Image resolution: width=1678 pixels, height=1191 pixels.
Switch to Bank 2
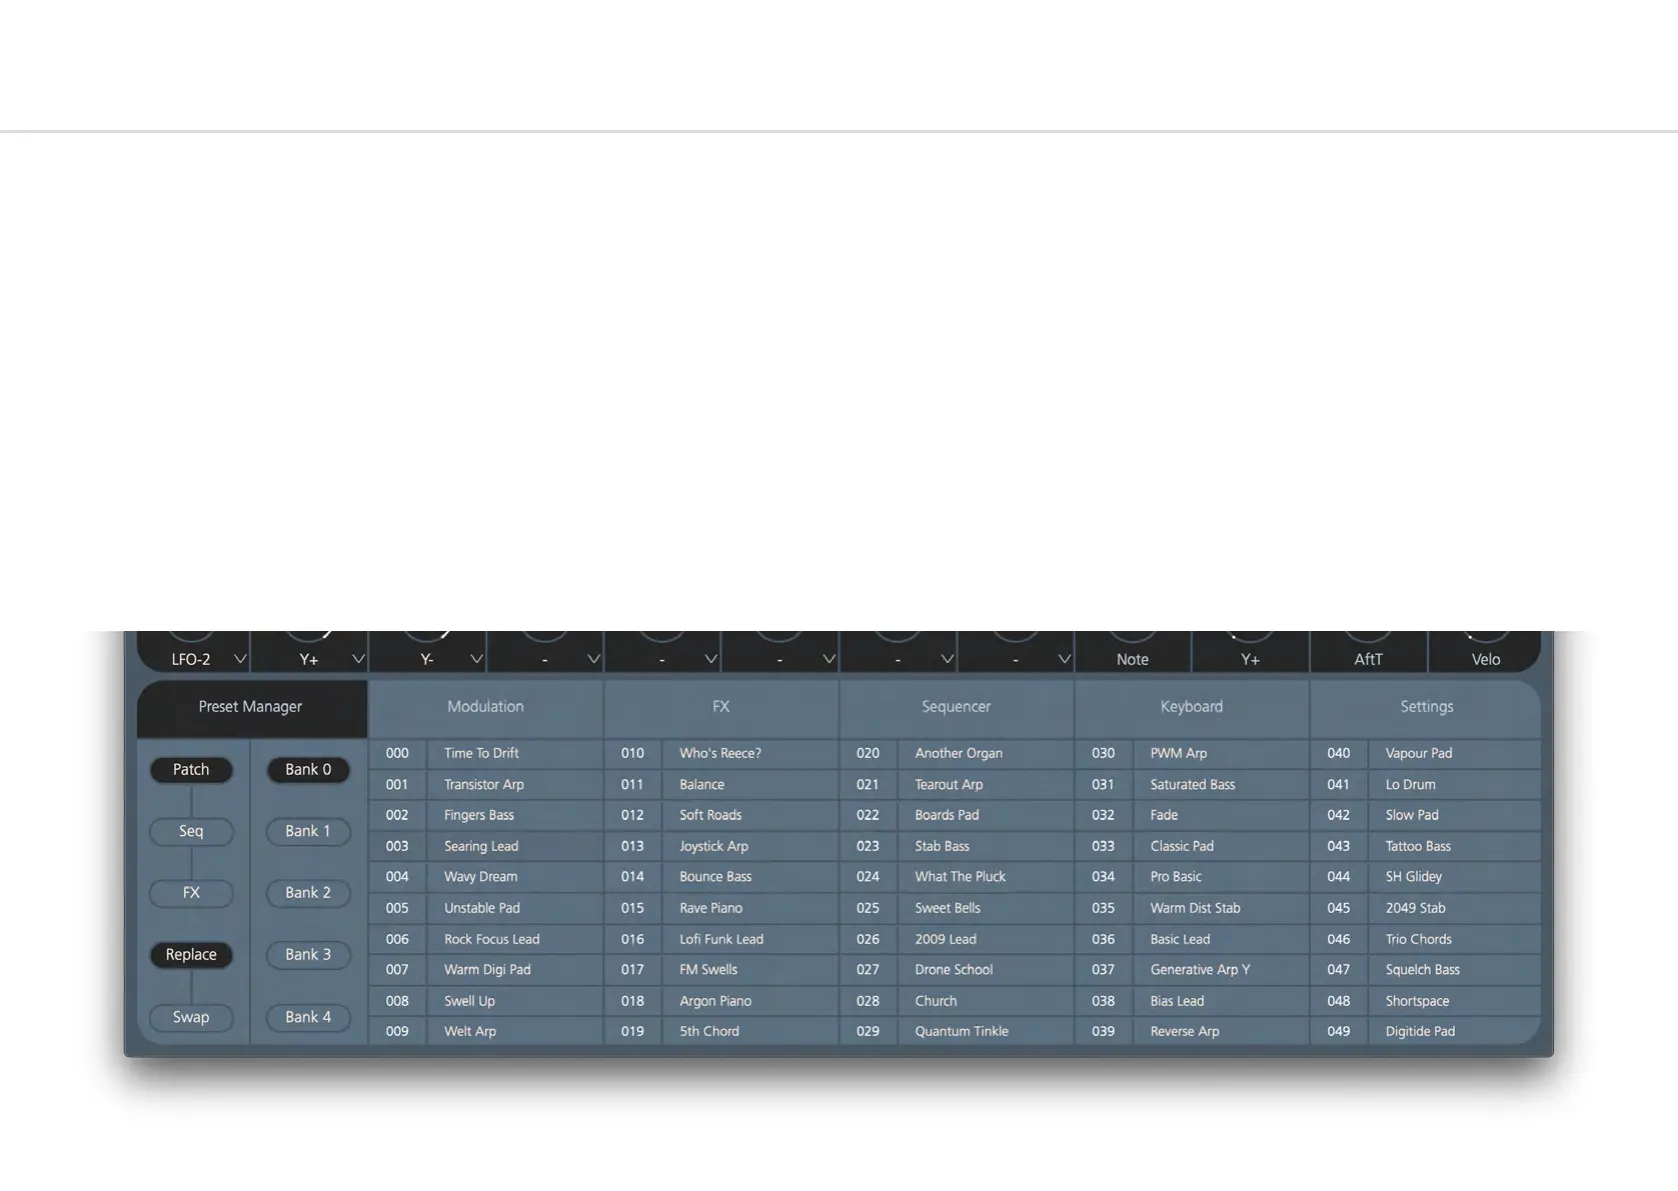pyautogui.click(x=308, y=893)
